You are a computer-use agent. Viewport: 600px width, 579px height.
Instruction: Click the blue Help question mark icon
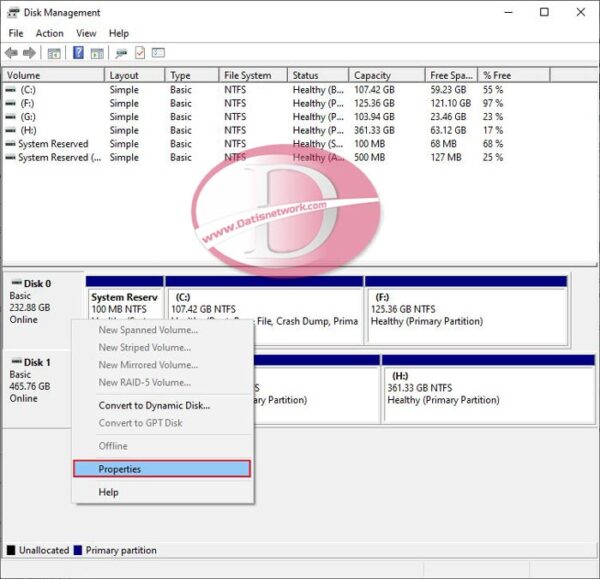point(78,53)
